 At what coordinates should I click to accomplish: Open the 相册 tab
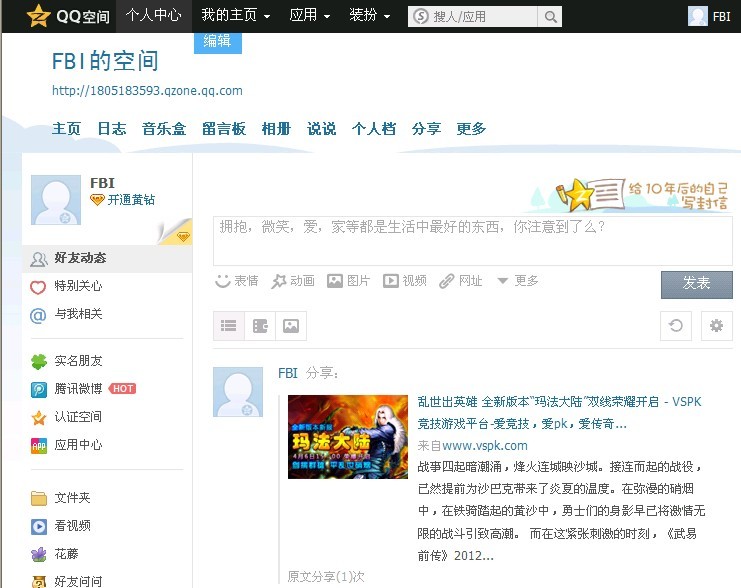coord(276,129)
